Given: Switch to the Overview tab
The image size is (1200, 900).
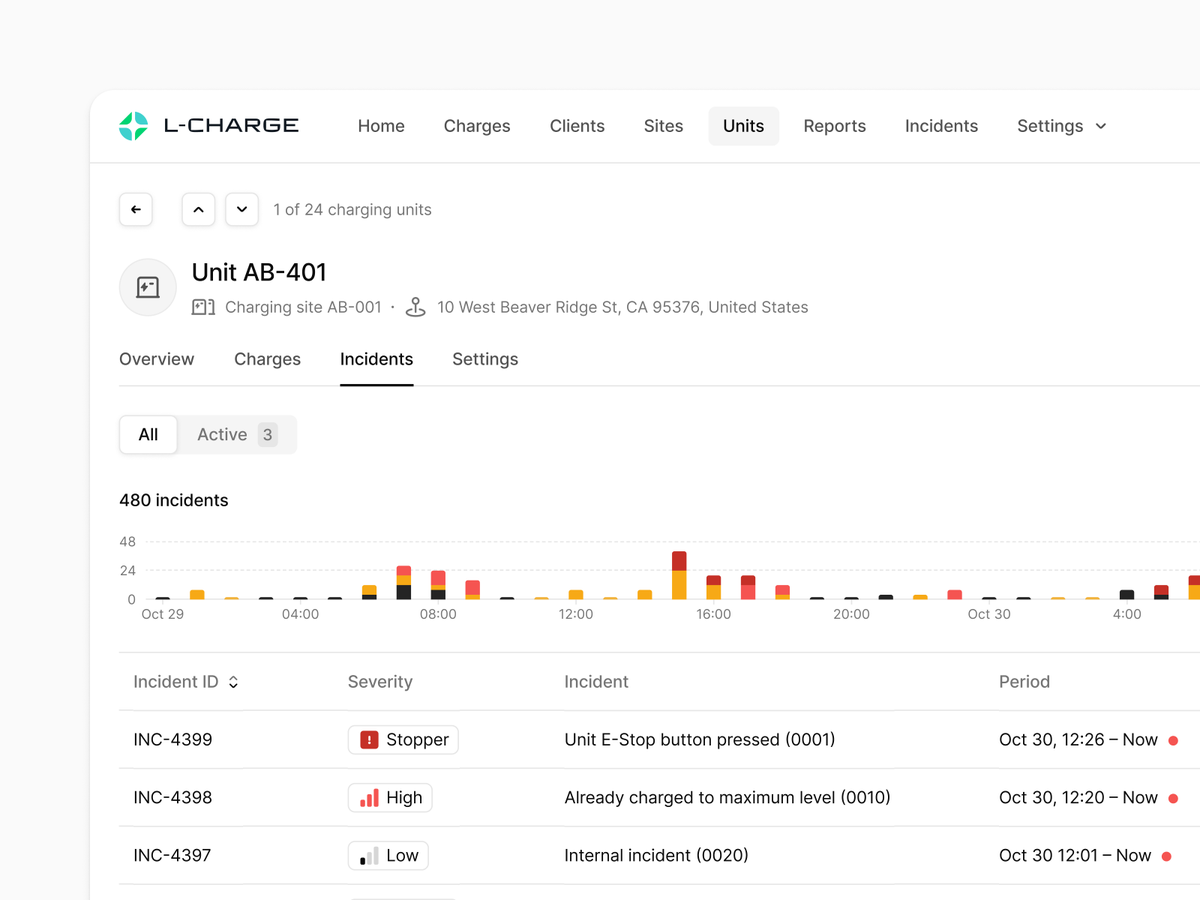Looking at the screenshot, I should [x=157, y=359].
